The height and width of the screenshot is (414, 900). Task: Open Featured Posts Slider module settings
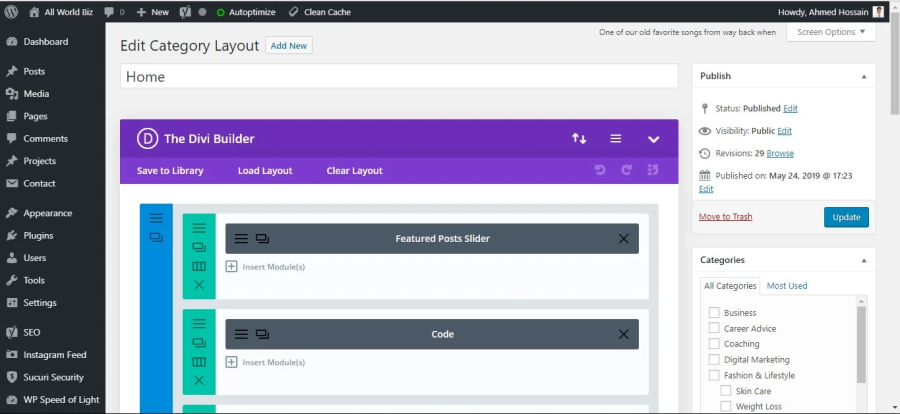(x=242, y=238)
